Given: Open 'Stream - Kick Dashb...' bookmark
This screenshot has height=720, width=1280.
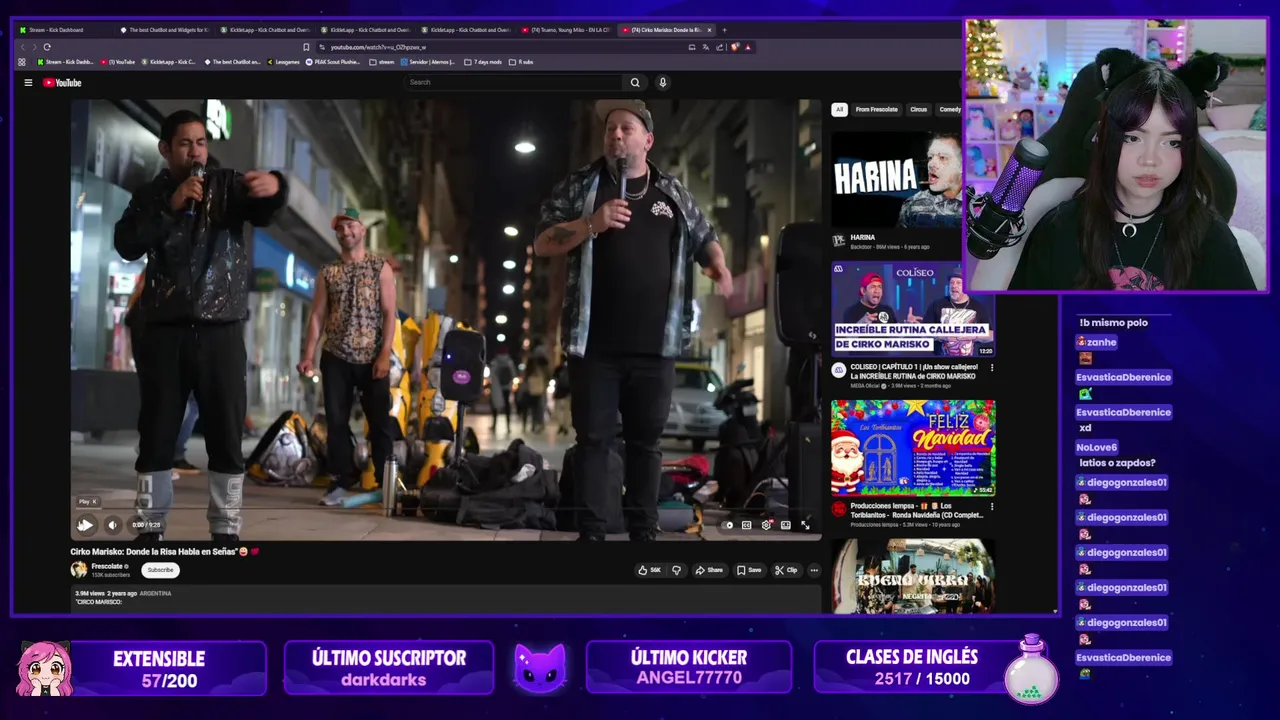Looking at the screenshot, I should pyautogui.click(x=66, y=62).
